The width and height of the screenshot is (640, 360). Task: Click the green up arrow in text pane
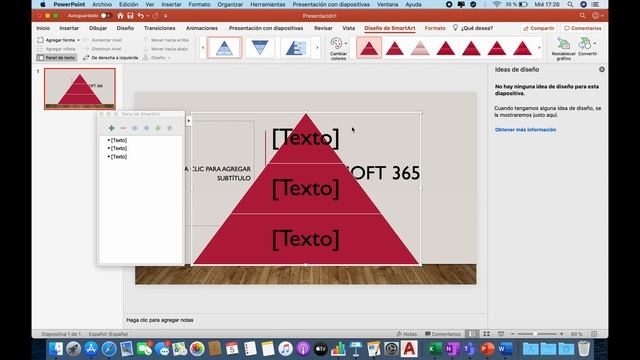(158, 128)
